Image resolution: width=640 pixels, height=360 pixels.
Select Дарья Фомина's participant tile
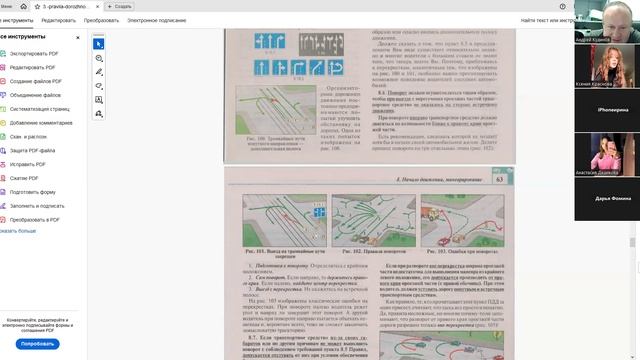[607, 199]
